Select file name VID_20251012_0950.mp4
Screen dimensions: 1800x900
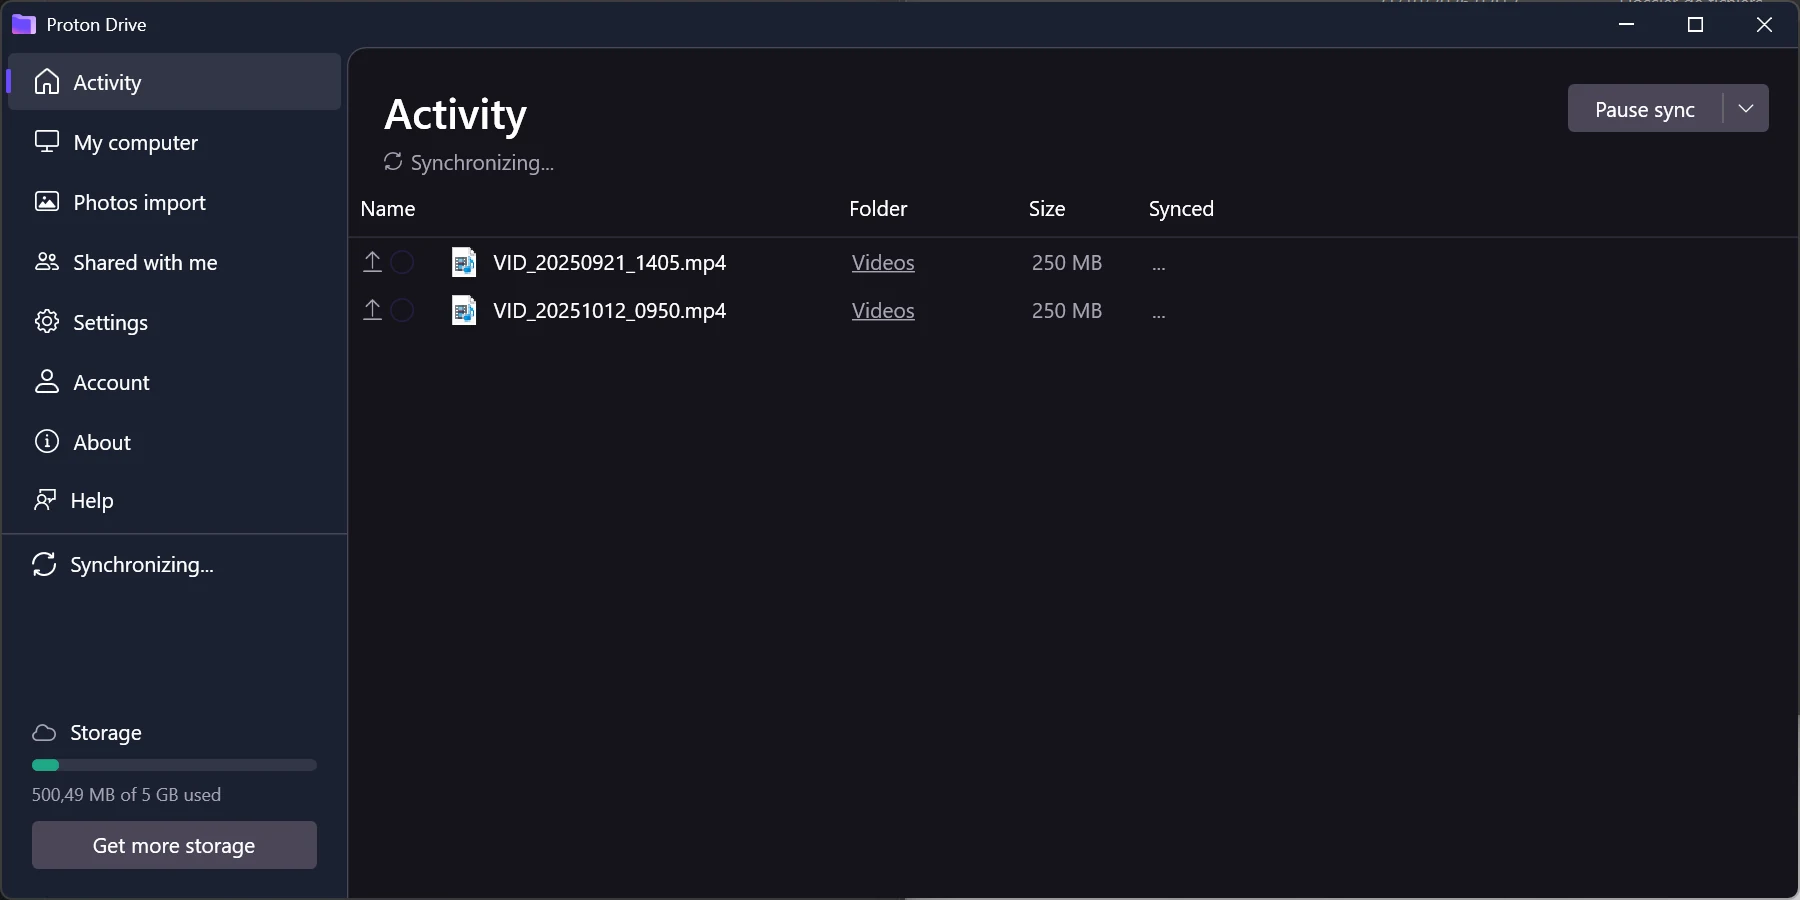point(610,311)
